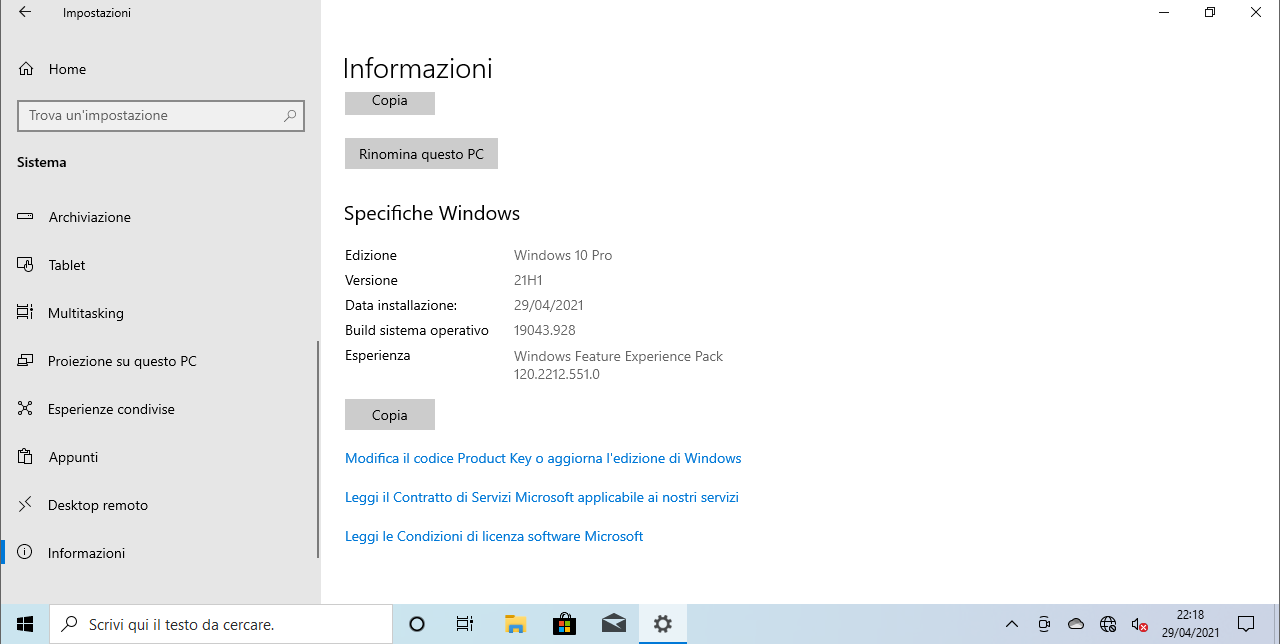This screenshot has width=1280, height=644.
Task: Open Contratto di Servizi Microsoft link
Action: (542, 497)
